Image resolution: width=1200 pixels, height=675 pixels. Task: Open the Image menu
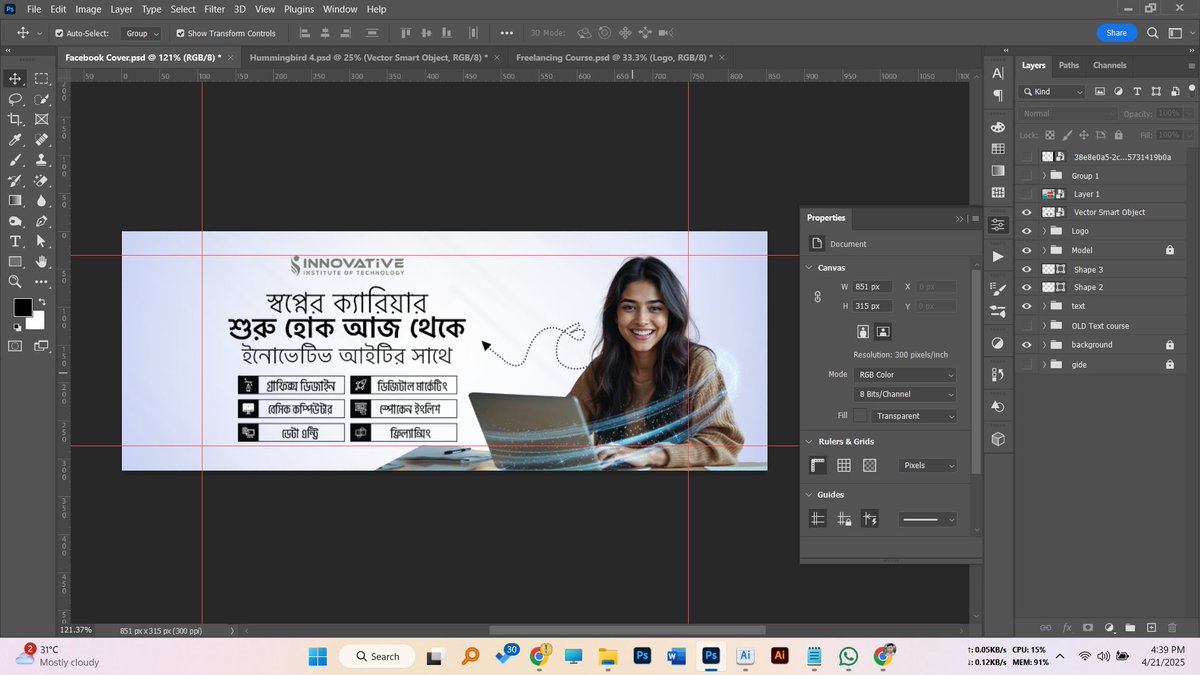pyautogui.click(x=88, y=9)
